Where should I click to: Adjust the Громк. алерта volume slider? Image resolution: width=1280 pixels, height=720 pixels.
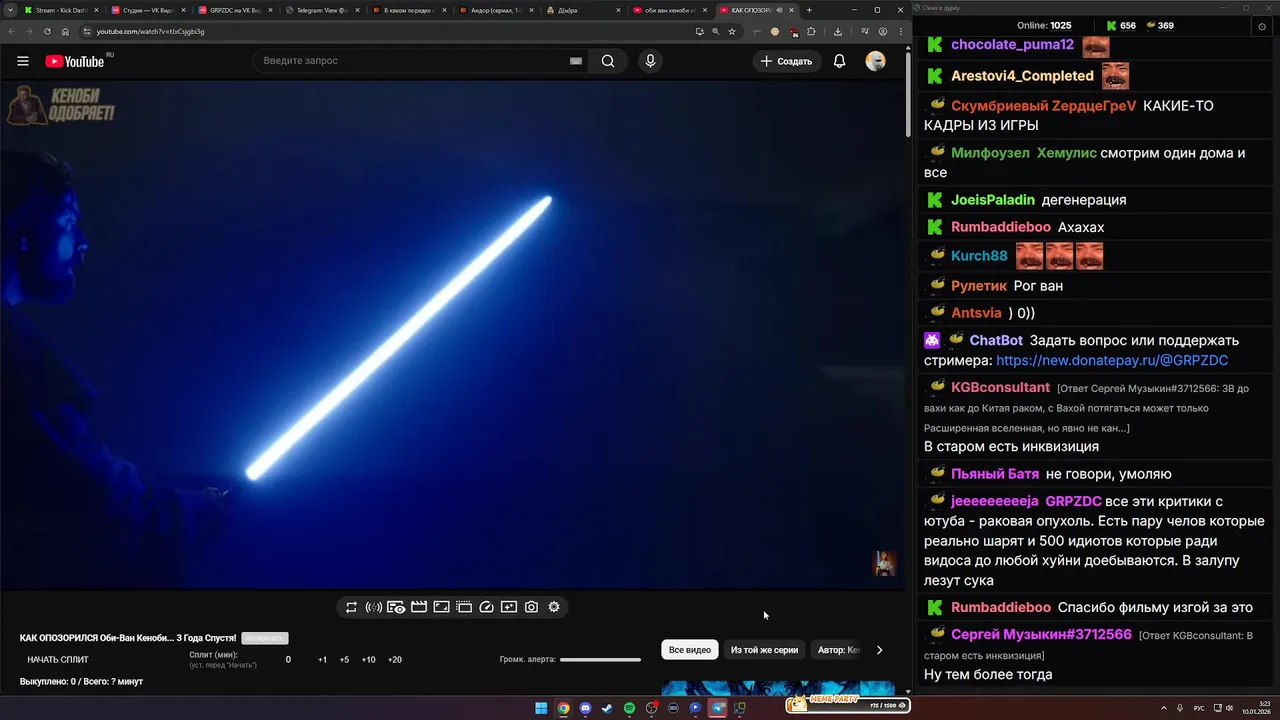point(600,660)
